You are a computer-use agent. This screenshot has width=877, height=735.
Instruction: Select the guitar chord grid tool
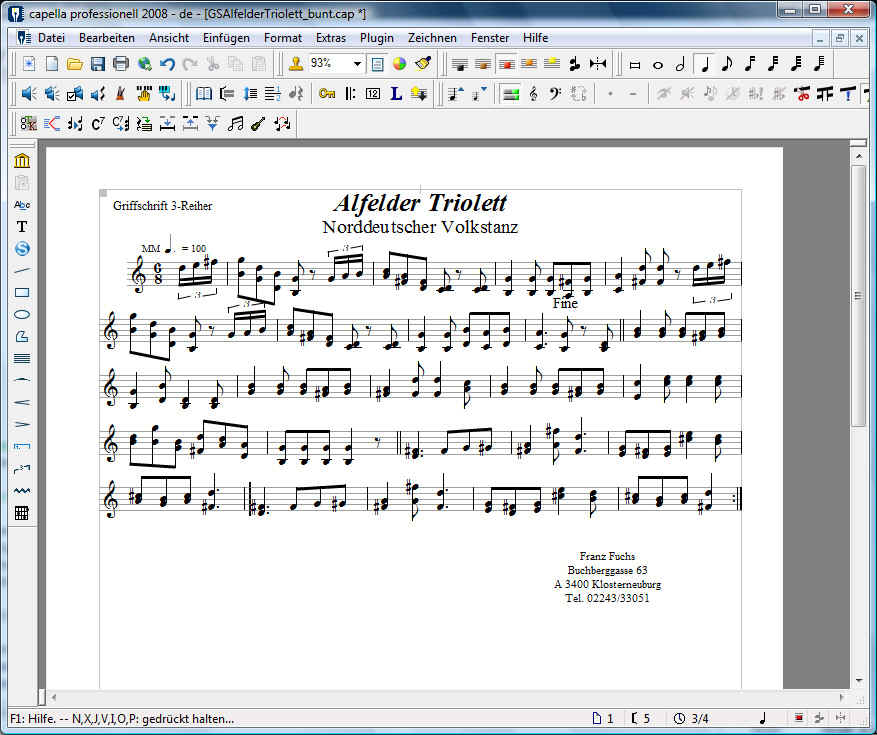pyautogui.click(x=22, y=514)
